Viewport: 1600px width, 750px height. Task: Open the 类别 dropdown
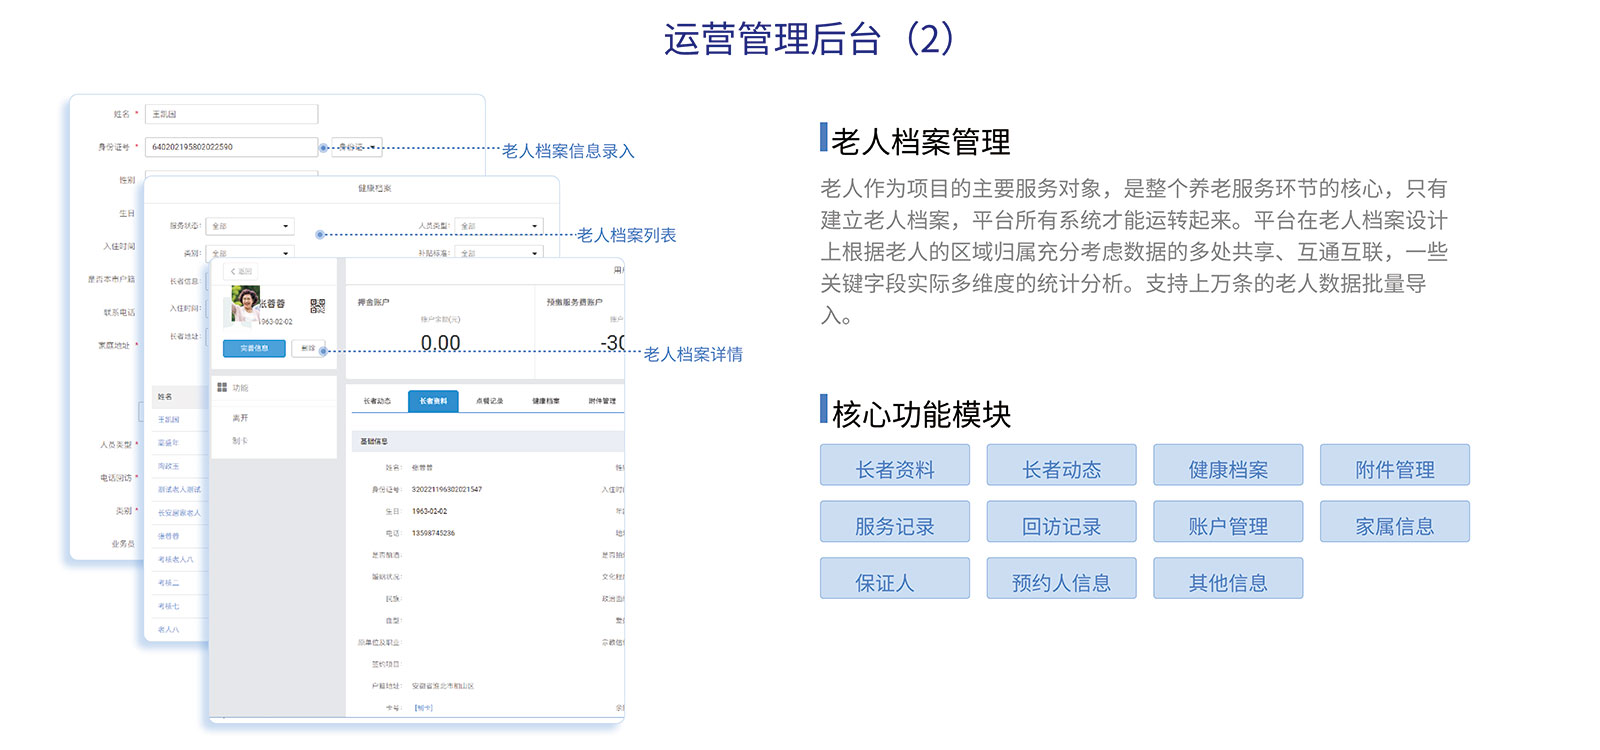click(250, 253)
